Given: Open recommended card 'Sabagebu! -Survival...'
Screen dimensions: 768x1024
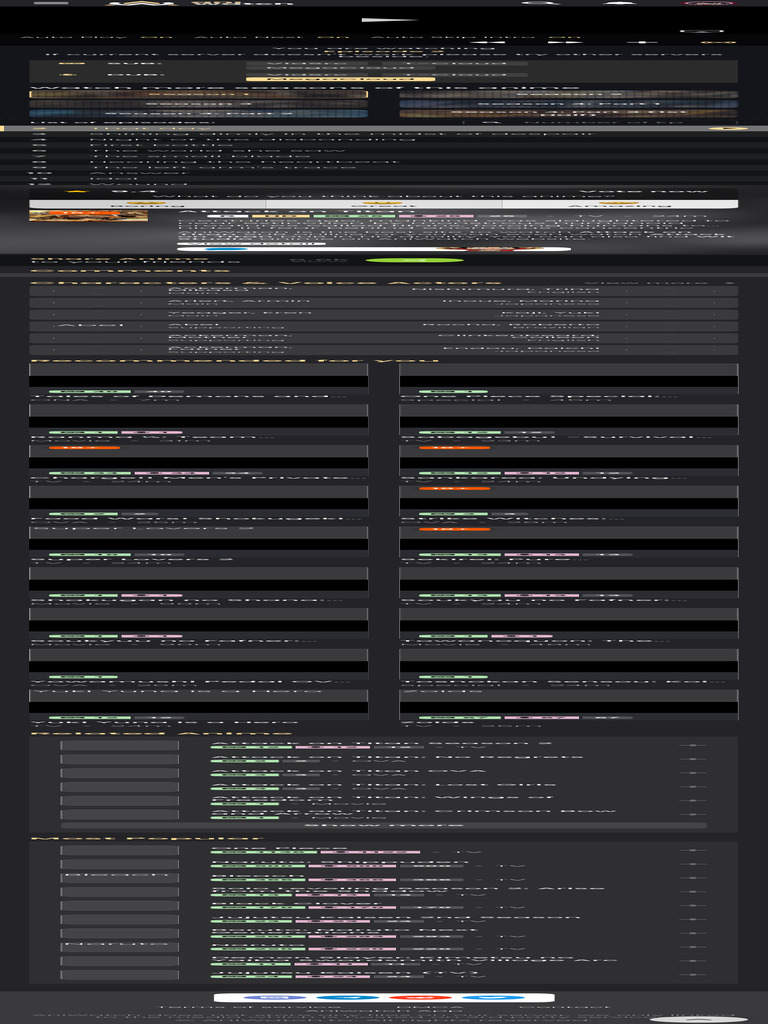Looking at the screenshot, I should [x=569, y=421].
